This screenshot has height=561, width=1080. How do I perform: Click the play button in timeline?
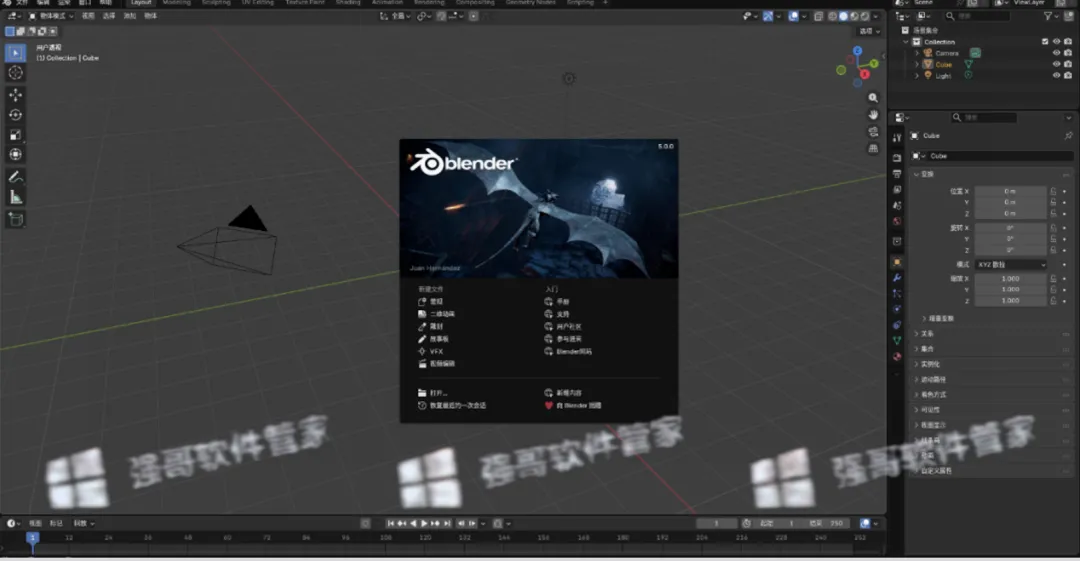(424, 524)
